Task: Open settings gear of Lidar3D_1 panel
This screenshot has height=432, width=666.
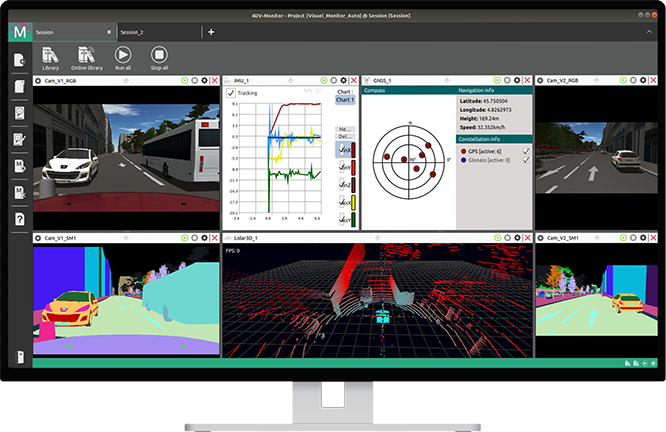Action: [x=519, y=239]
